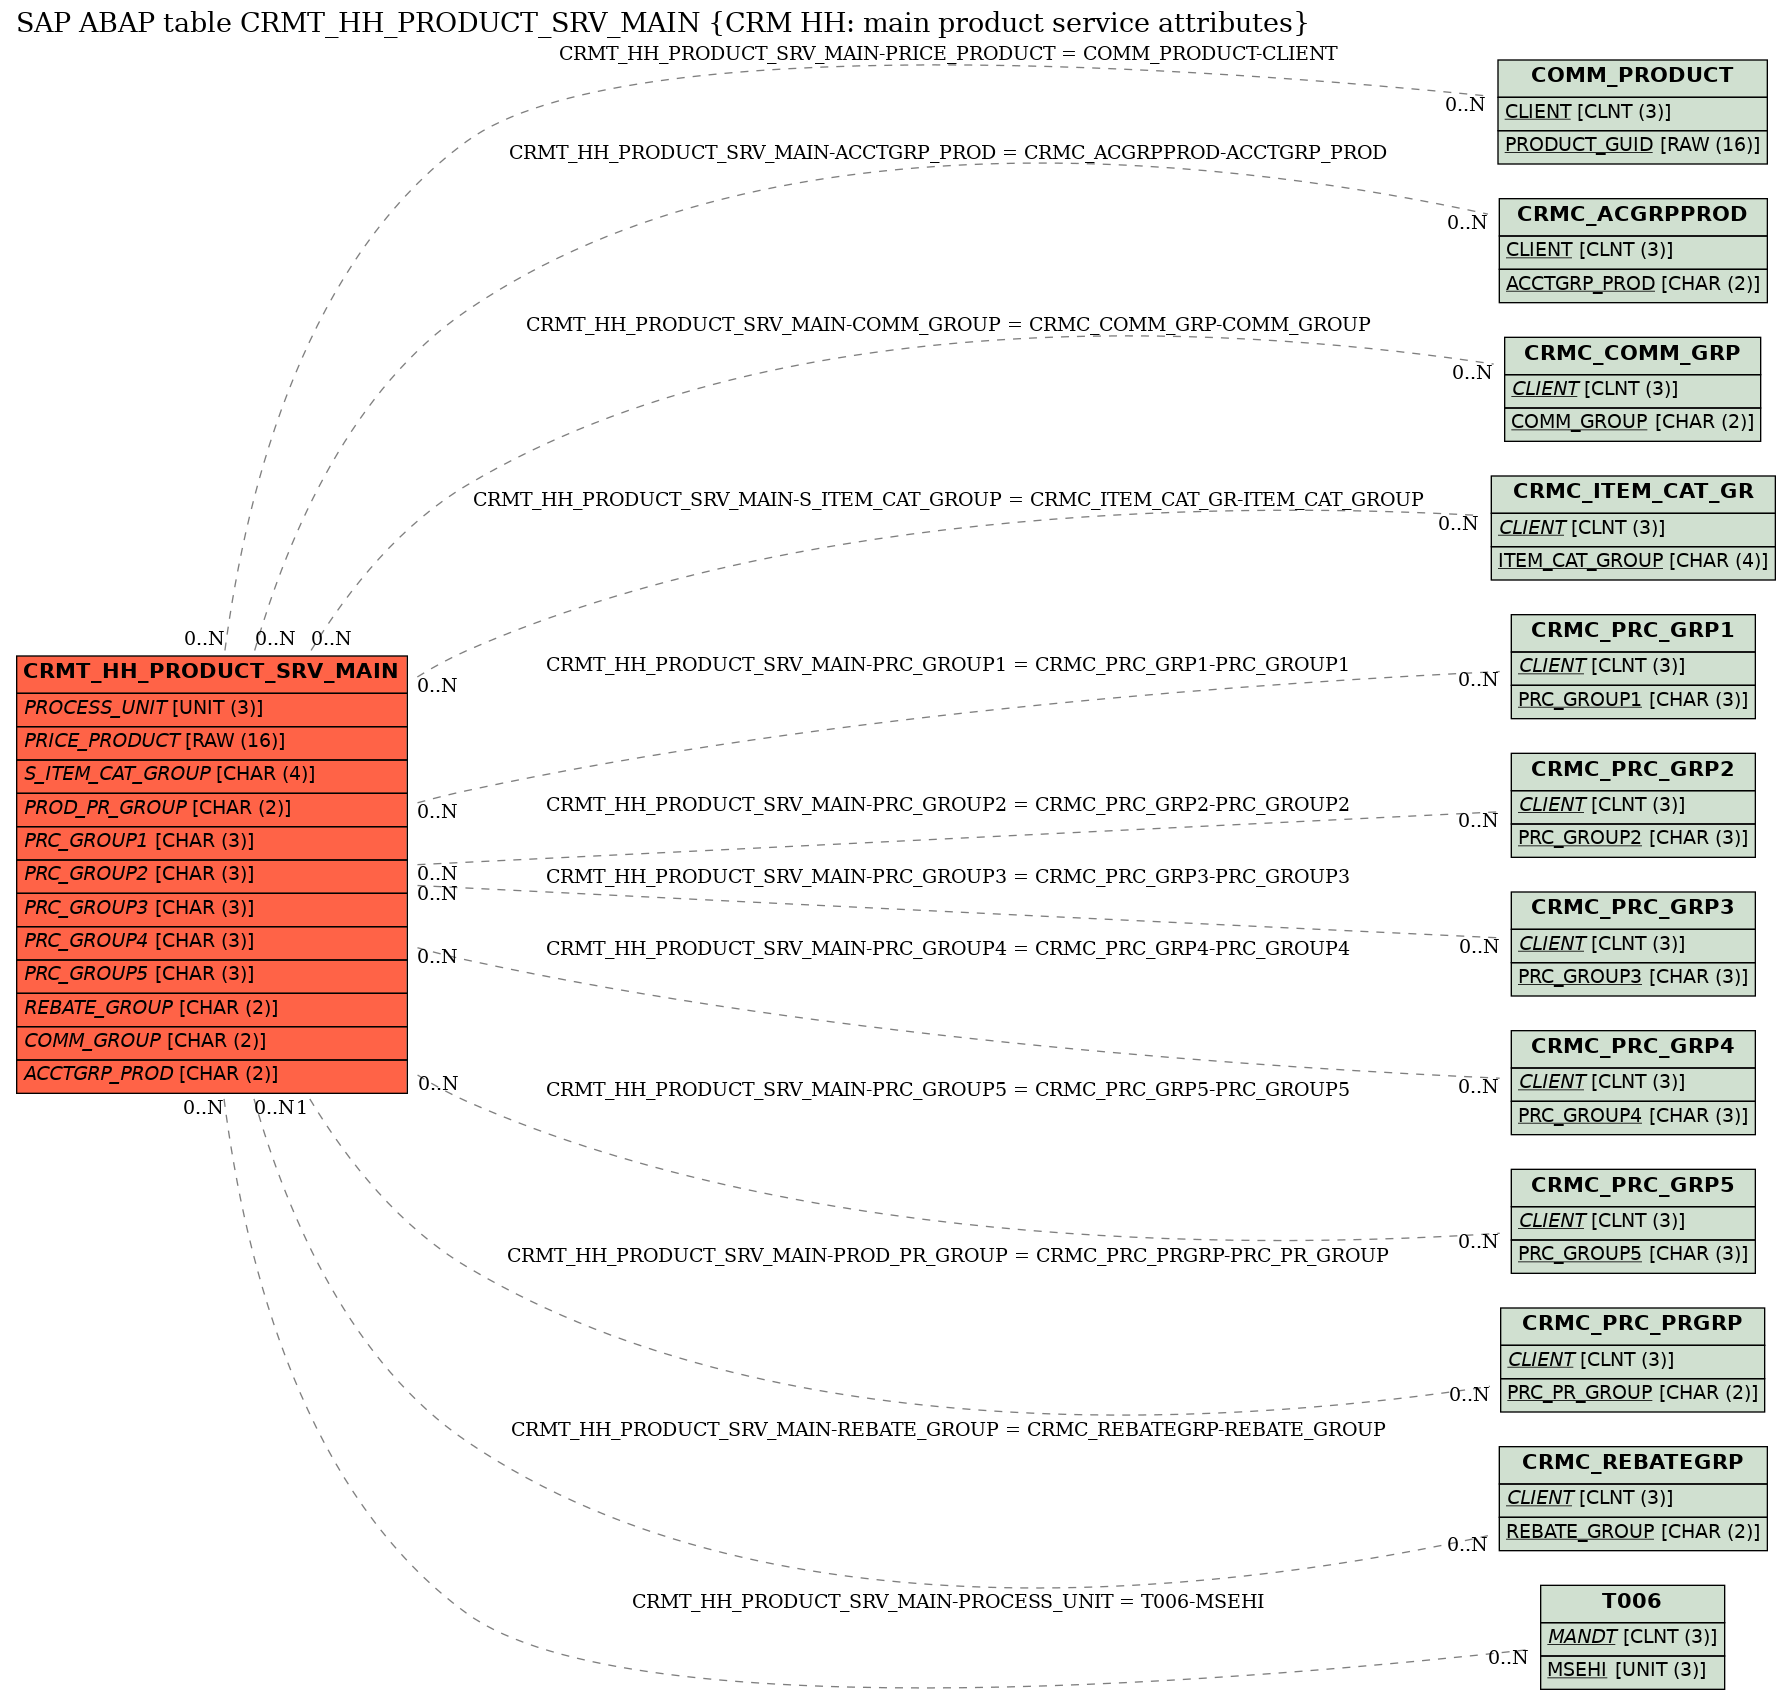Open the CRMC_PRC_GRP5 table header
This screenshot has height=1700, width=1791.
(x=1632, y=1187)
